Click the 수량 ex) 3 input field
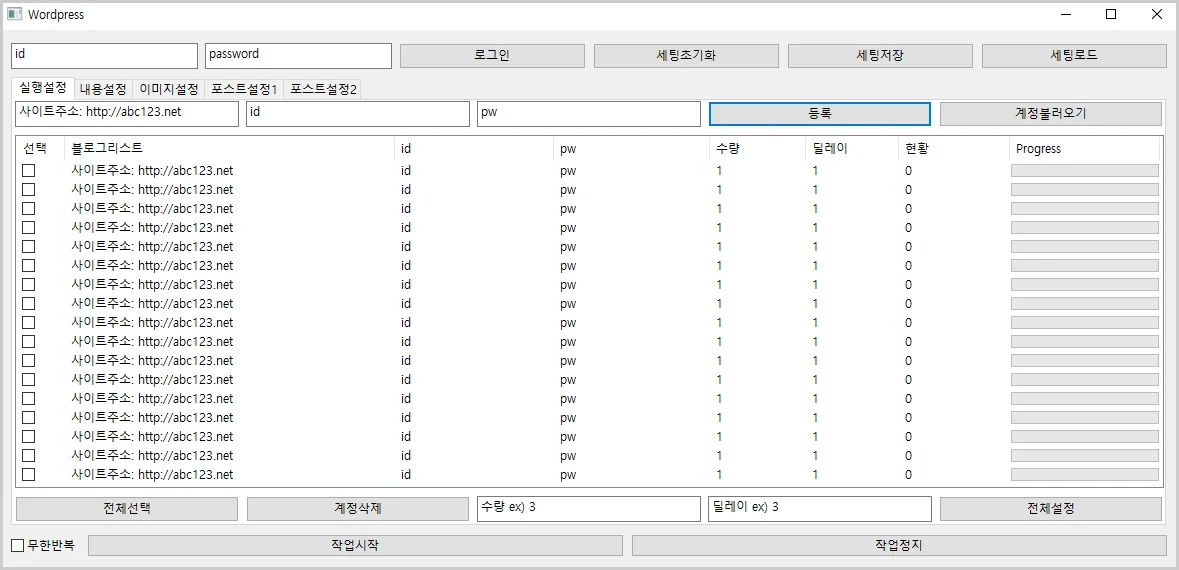Image resolution: width=1179 pixels, height=570 pixels. pos(589,508)
